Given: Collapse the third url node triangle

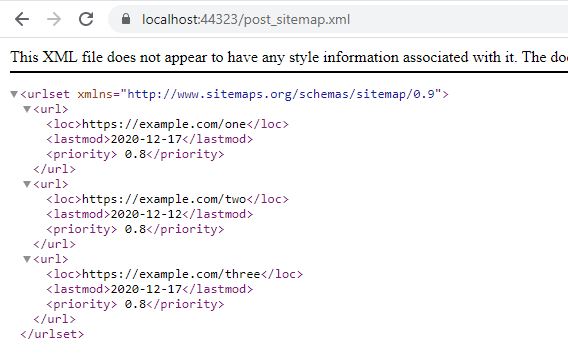Looking at the screenshot, I should click(x=27, y=259).
